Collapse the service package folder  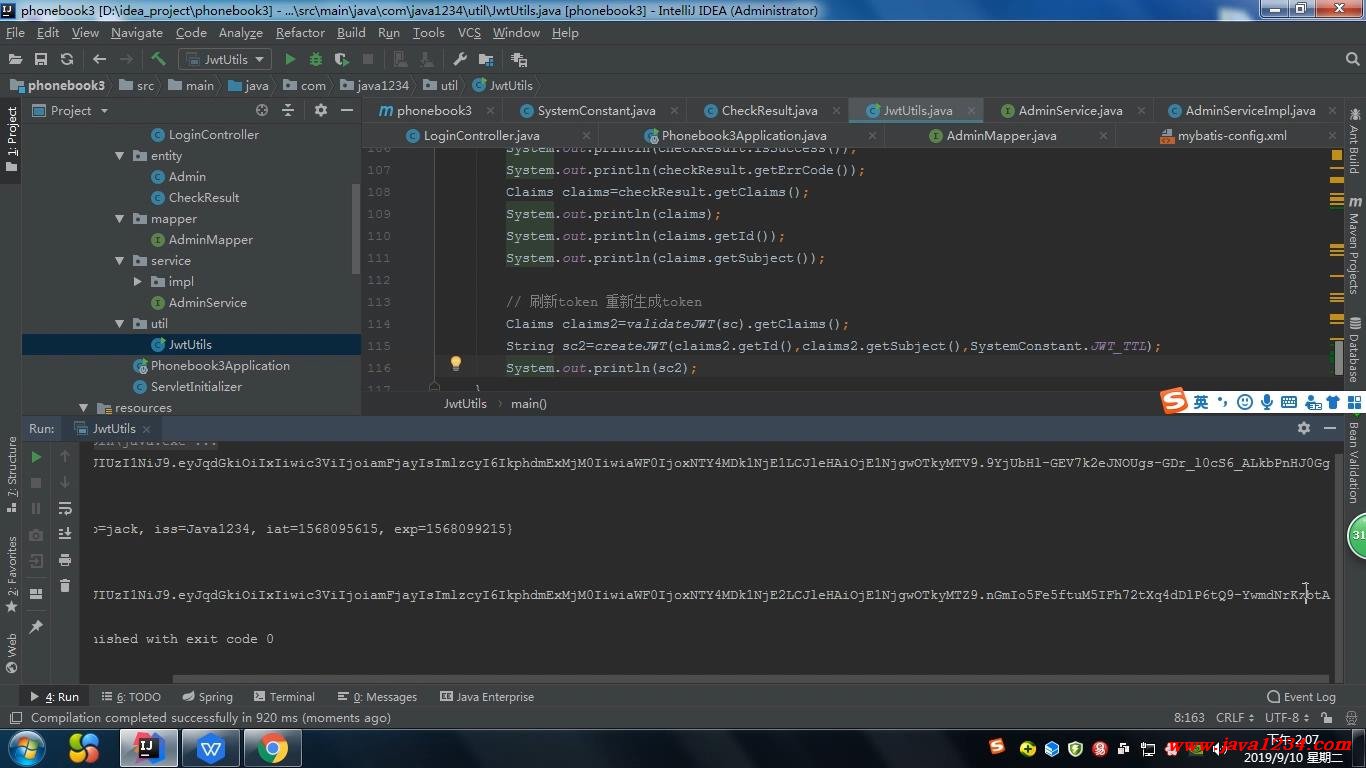(x=120, y=261)
